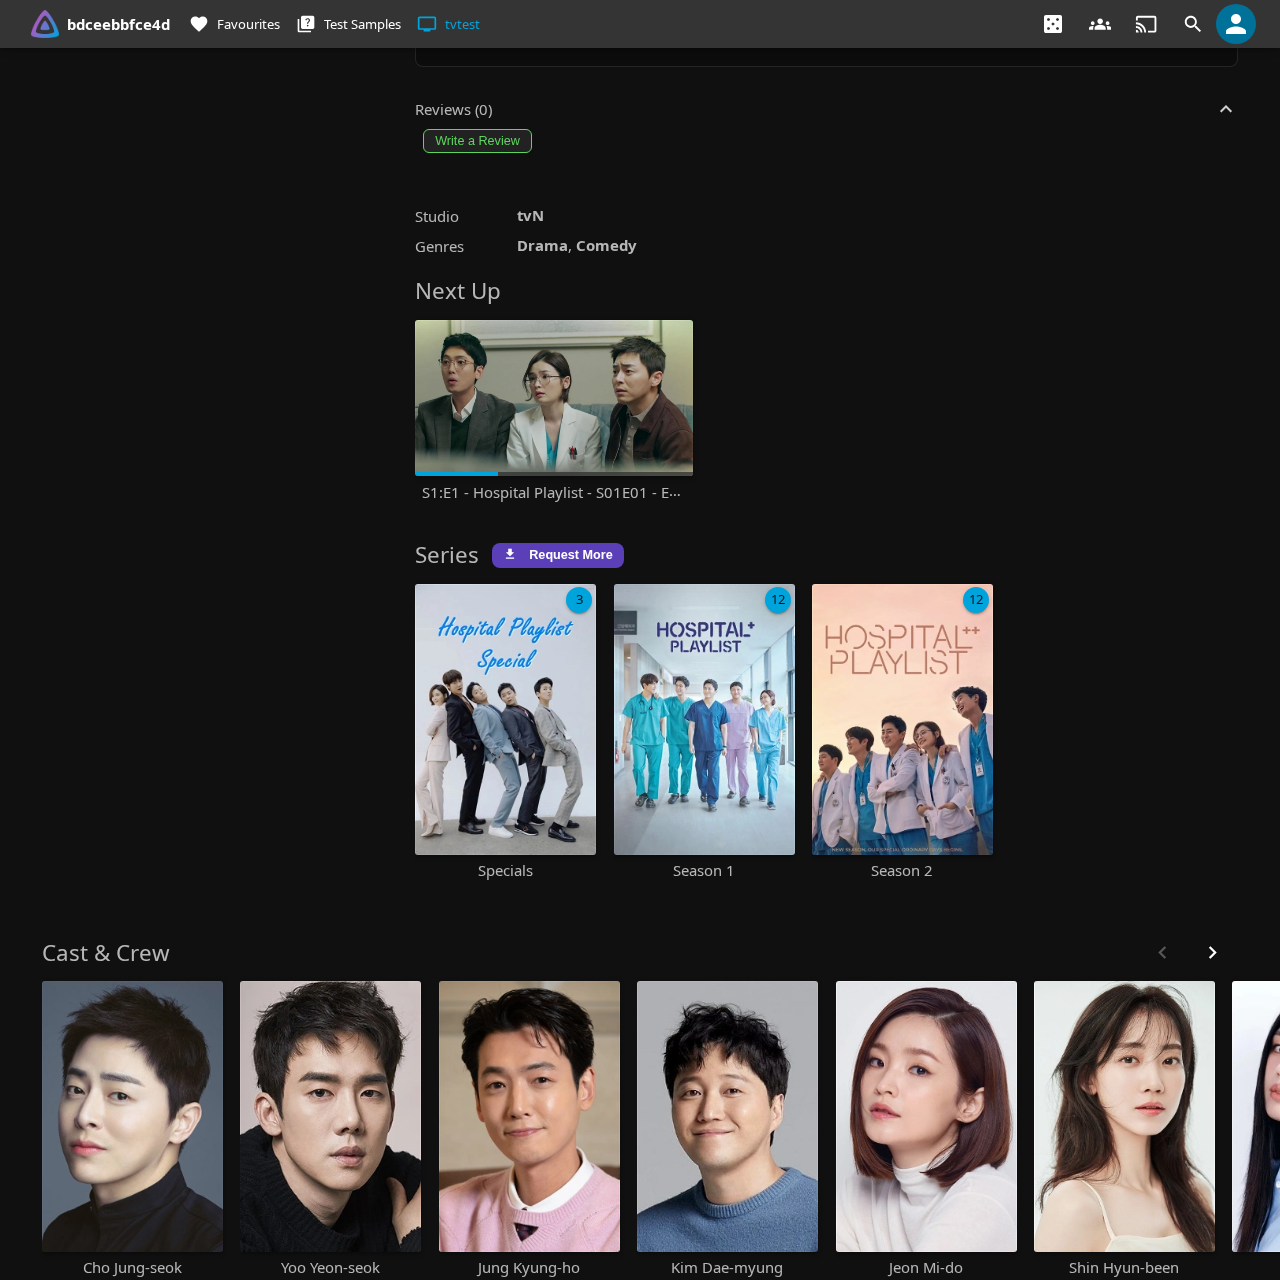The height and width of the screenshot is (1280, 1280).
Task: Collapse the Reviews section chevron
Action: [1226, 109]
